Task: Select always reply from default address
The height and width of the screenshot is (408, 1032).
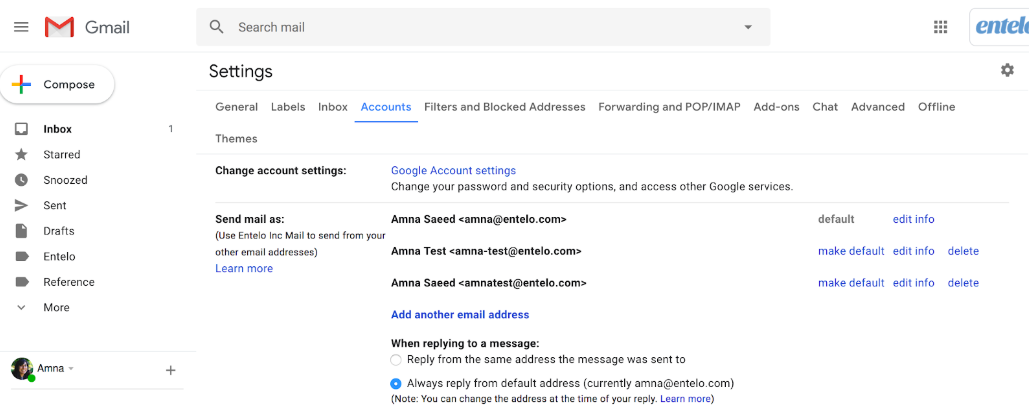Action: pos(396,384)
